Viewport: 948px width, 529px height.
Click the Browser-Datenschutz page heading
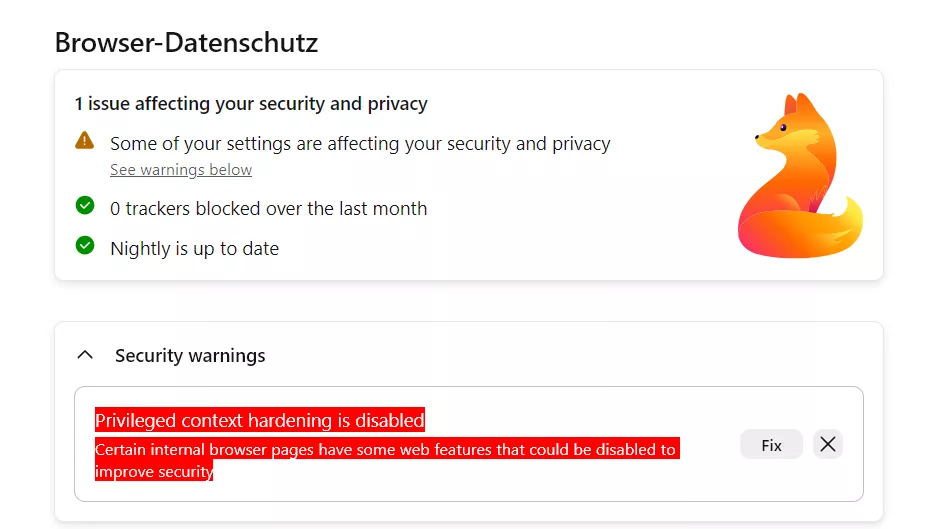(x=186, y=42)
